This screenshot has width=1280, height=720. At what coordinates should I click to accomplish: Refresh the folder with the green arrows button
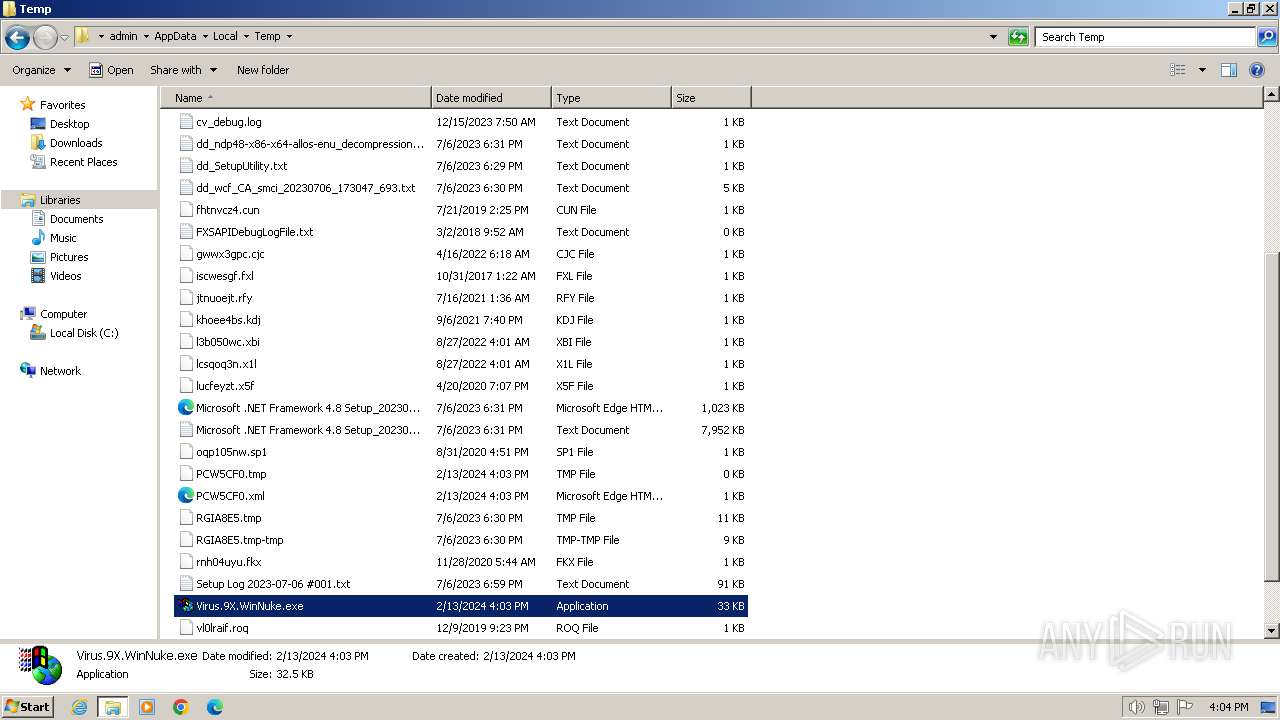(x=1018, y=37)
